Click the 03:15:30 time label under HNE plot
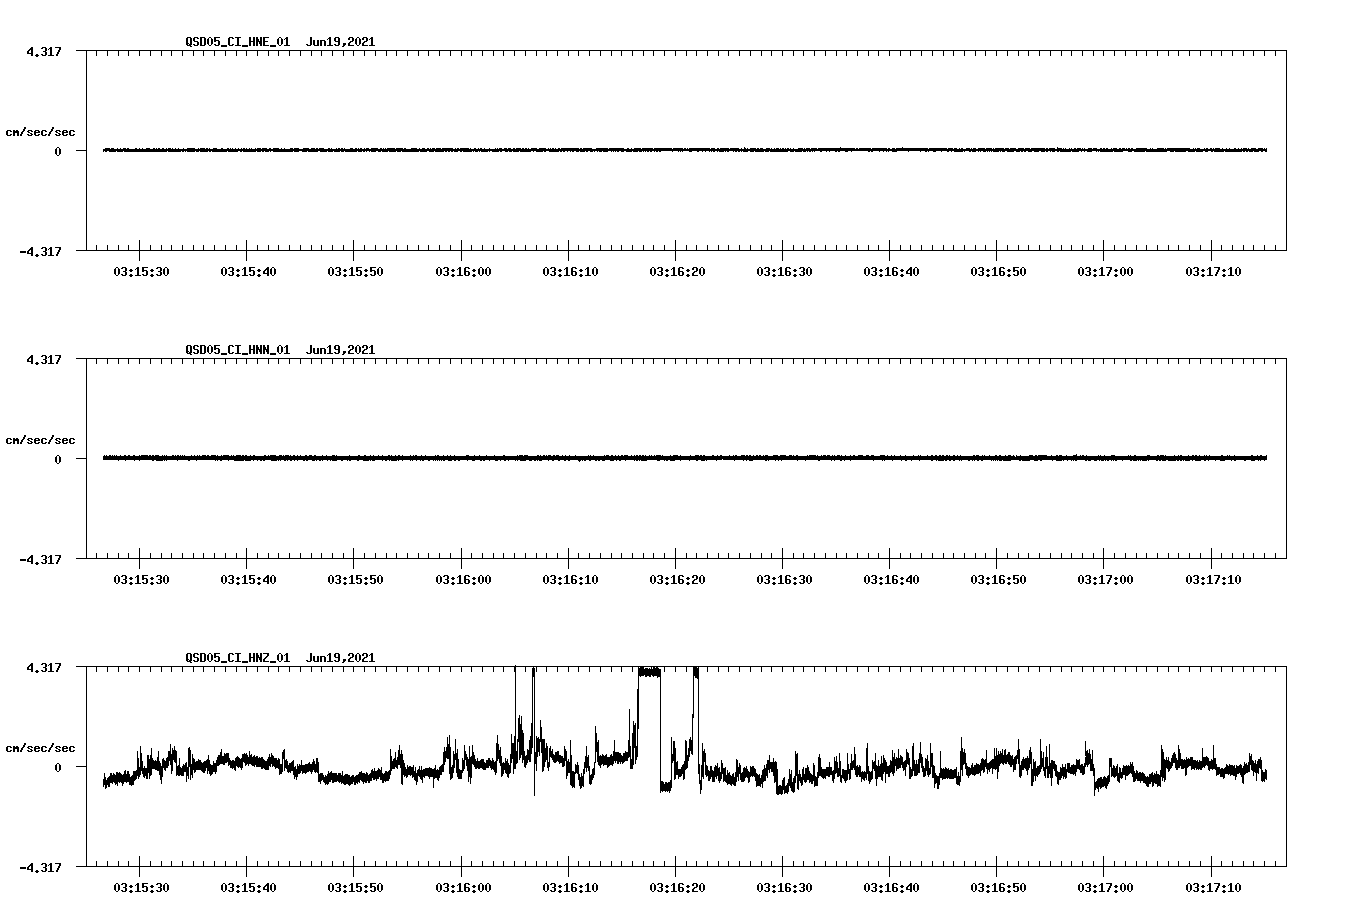The image size is (1358, 924). [140, 271]
